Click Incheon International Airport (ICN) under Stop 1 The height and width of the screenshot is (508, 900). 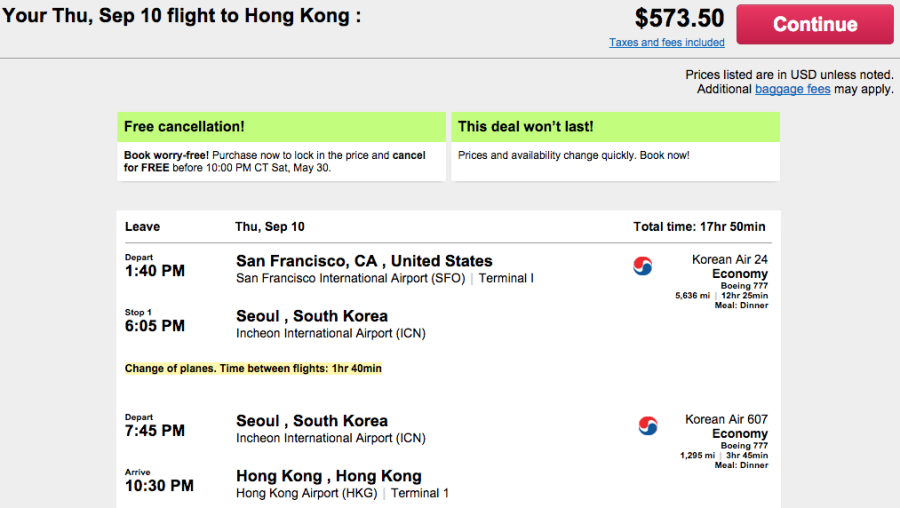point(331,334)
